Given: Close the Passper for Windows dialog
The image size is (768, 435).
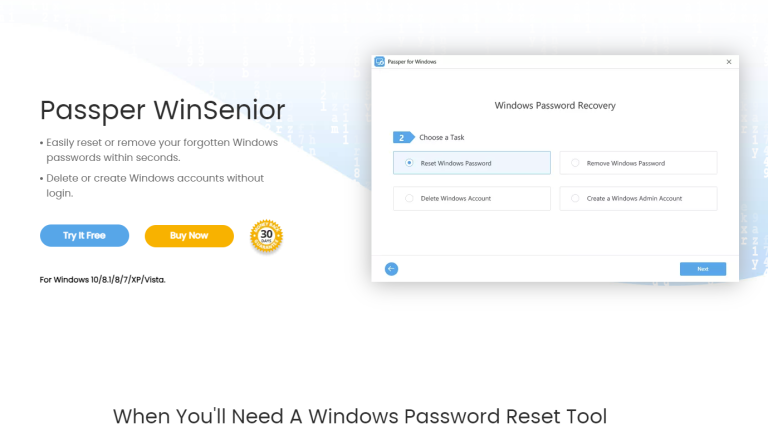Looking at the screenshot, I should (x=729, y=62).
